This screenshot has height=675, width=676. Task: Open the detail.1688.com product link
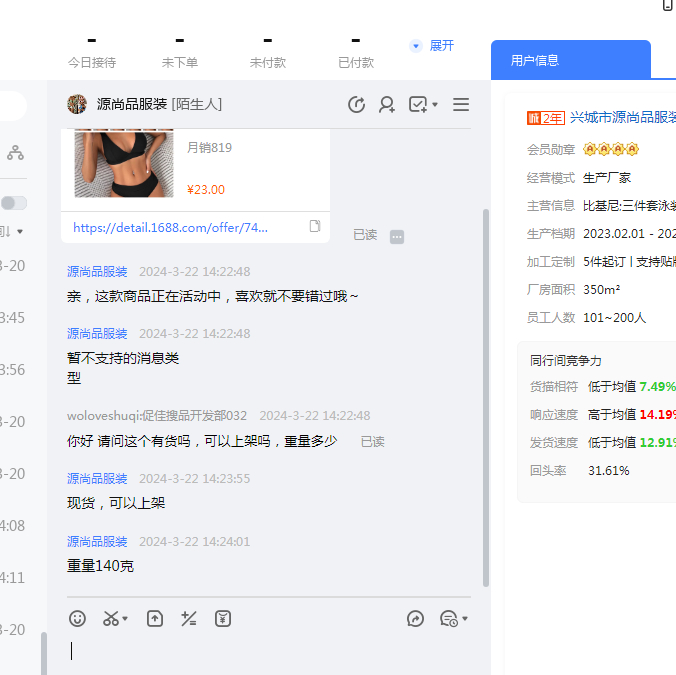pyautogui.click(x=171, y=227)
